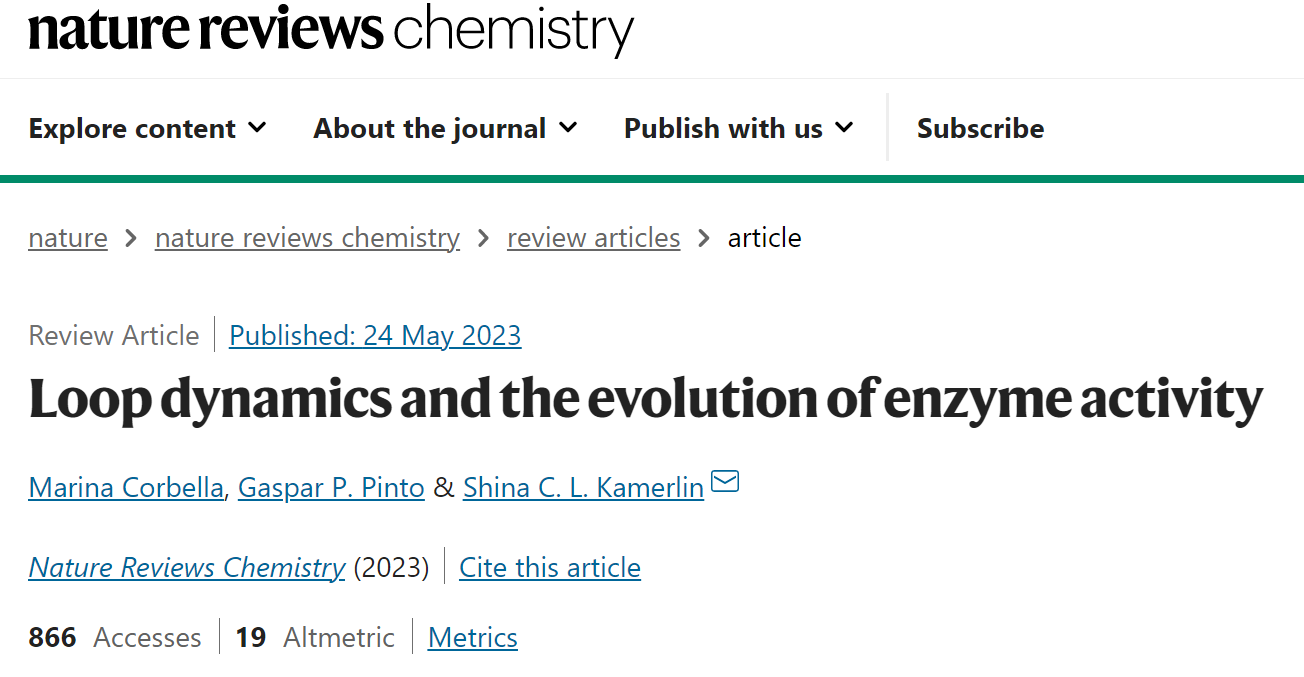Open the review articles breadcrumb link

[593, 238]
